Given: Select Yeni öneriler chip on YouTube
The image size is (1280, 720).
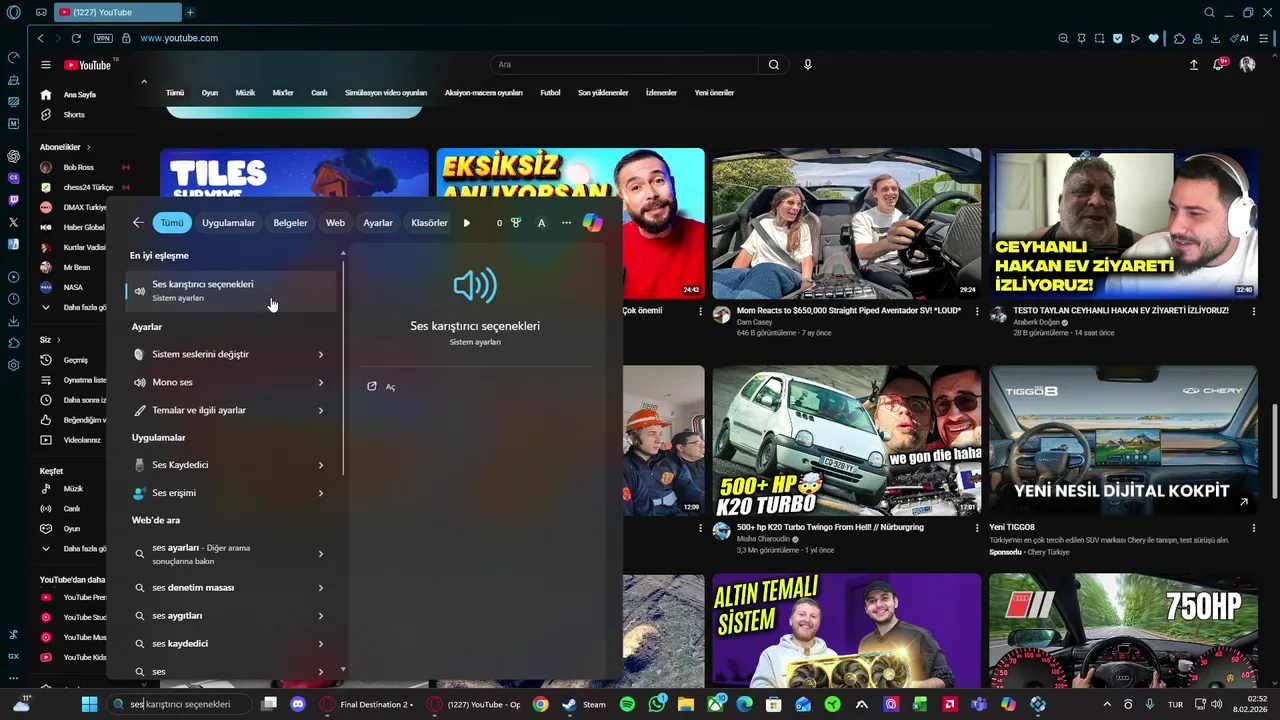Looking at the screenshot, I should (x=714, y=93).
